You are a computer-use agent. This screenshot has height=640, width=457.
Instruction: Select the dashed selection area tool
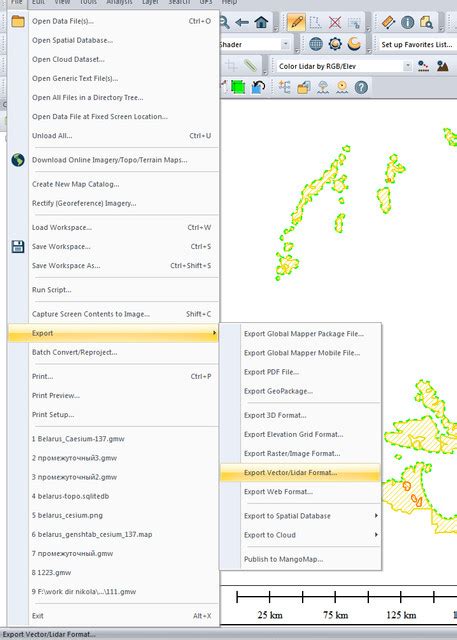tap(315, 22)
